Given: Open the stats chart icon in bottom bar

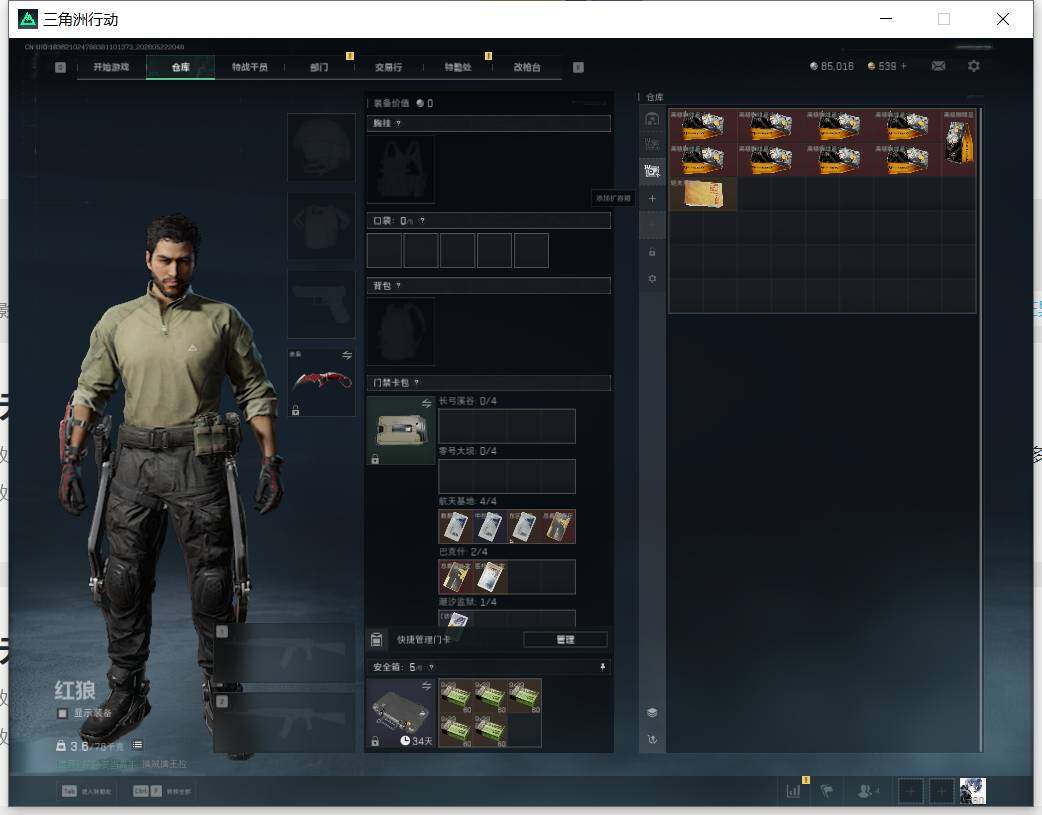Looking at the screenshot, I should (x=793, y=791).
